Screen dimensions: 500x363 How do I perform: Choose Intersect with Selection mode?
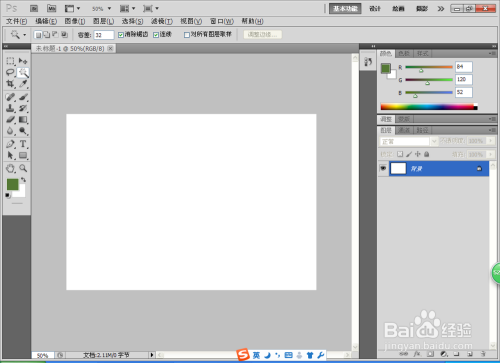click(64, 35)
